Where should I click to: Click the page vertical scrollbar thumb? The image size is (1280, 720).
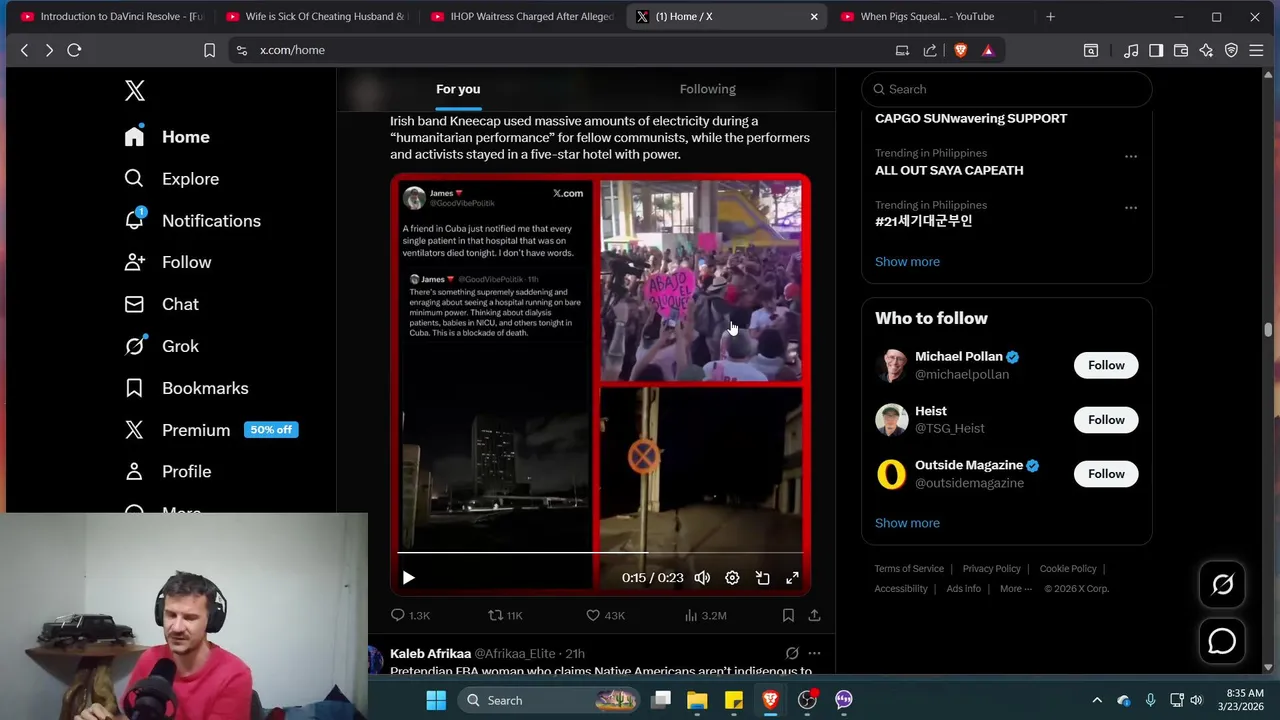click(1268, 329)
